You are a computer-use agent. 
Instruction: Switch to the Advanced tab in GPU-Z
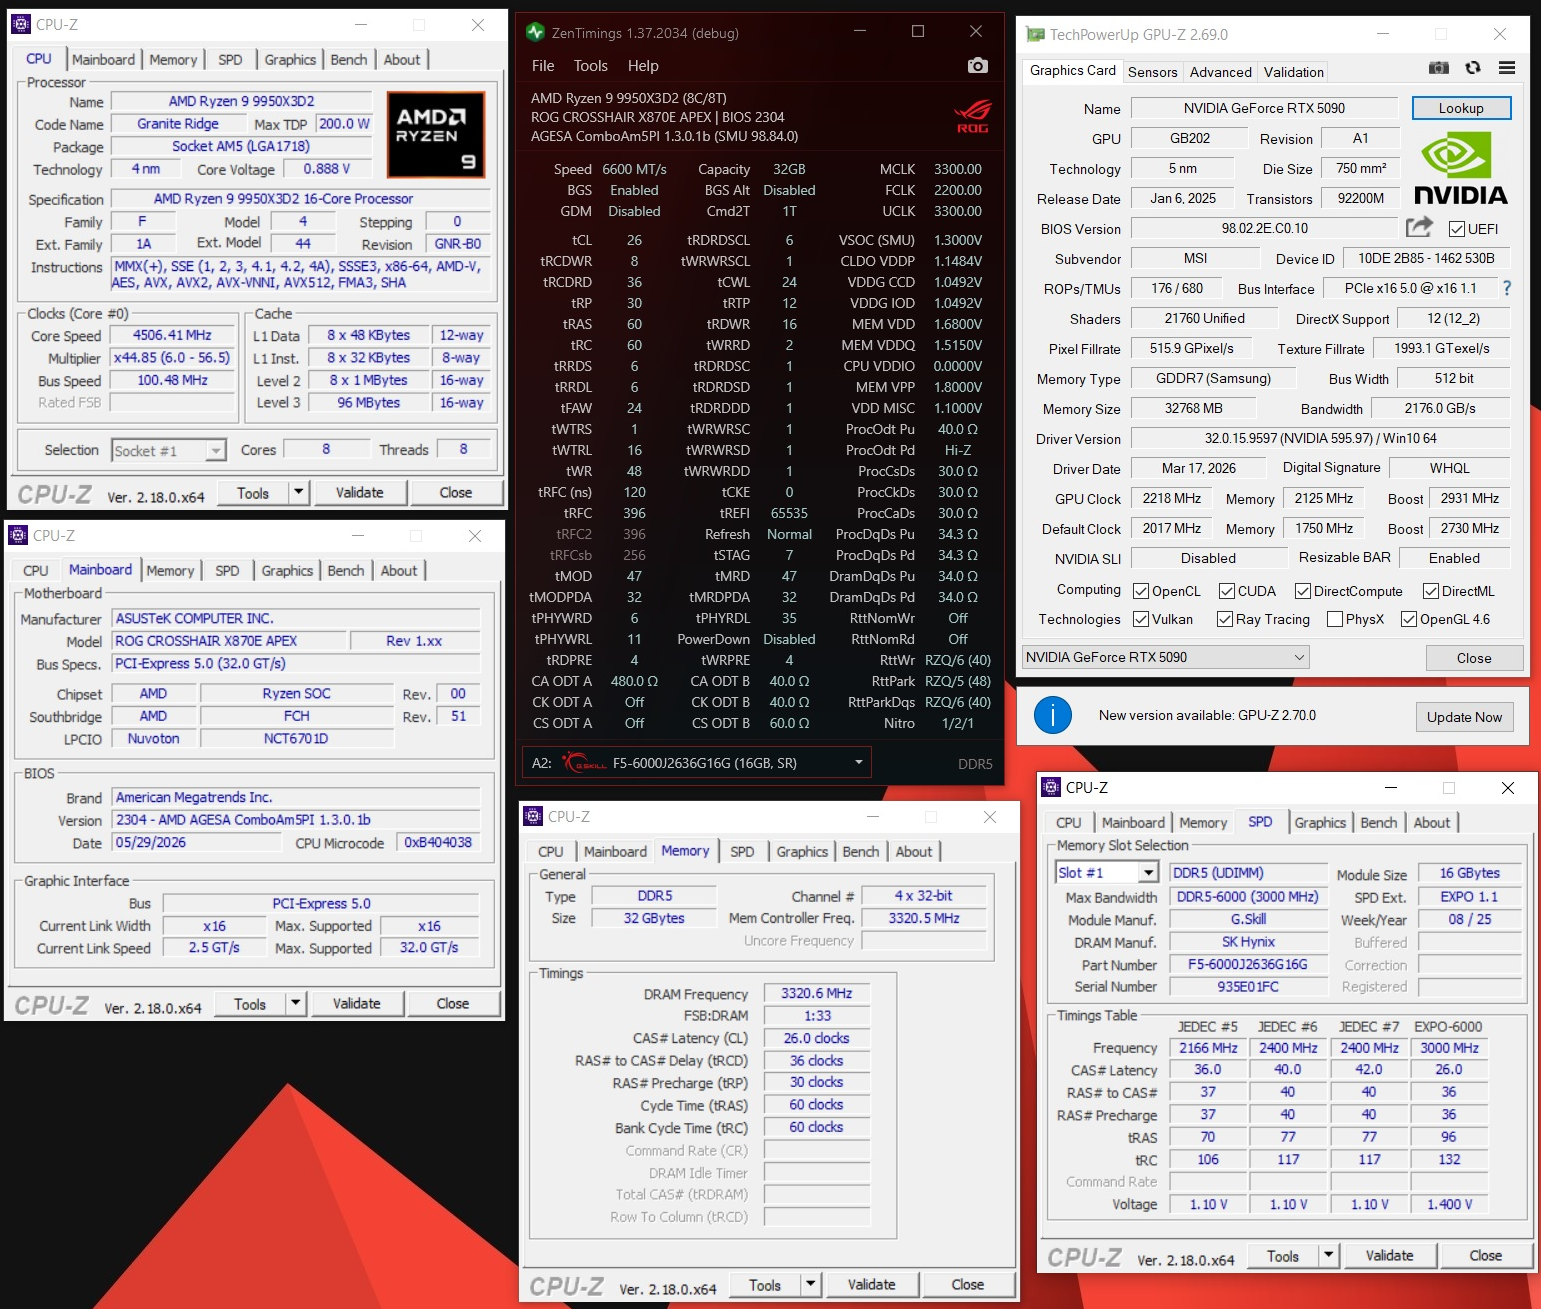click(1220, 72)
